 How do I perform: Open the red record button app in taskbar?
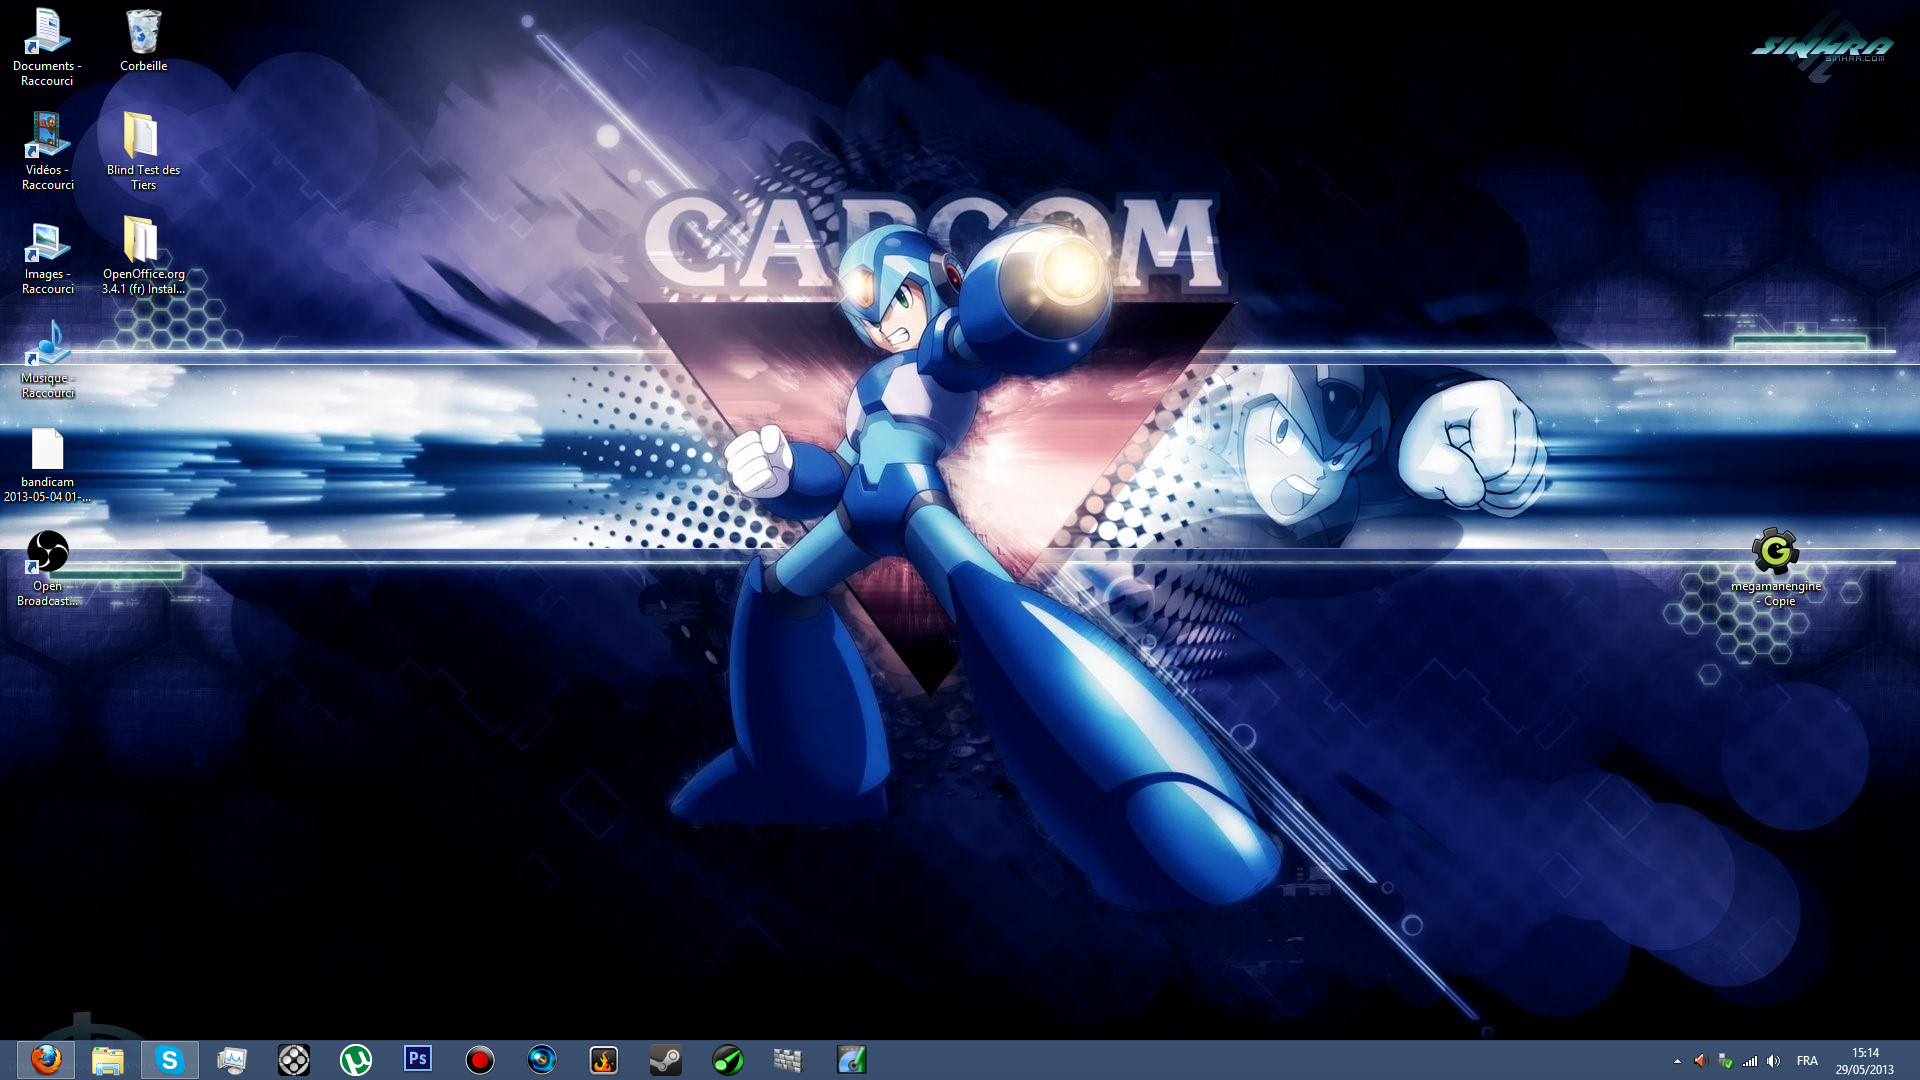point(480,1060)
